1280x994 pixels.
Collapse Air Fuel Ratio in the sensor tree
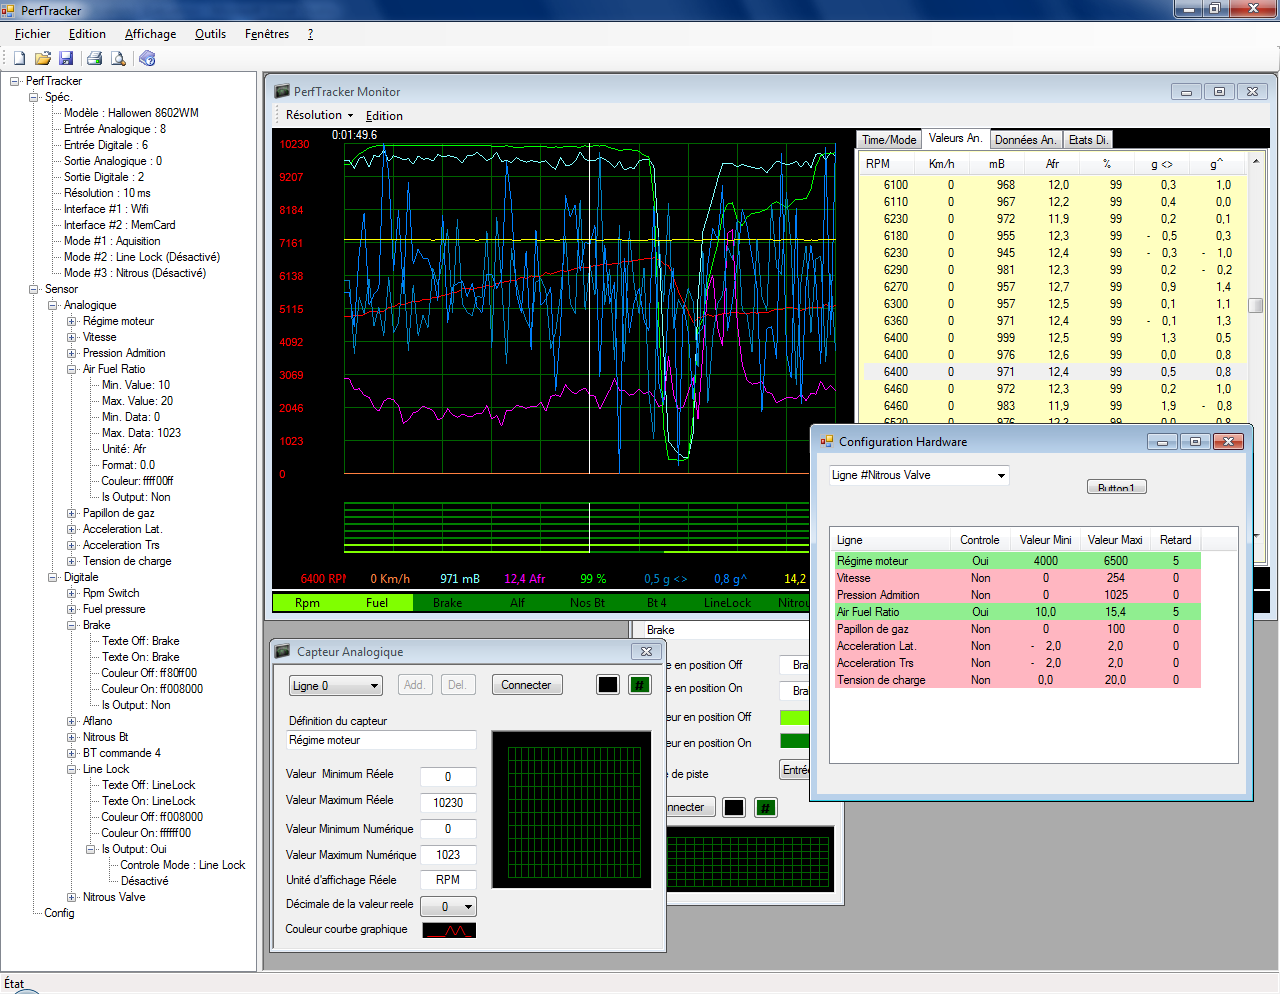[x=72, y=369]
